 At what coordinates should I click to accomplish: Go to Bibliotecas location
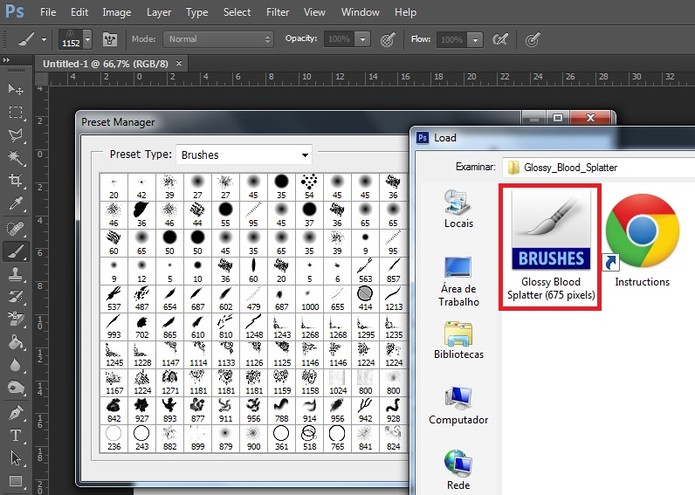point(458,341)
